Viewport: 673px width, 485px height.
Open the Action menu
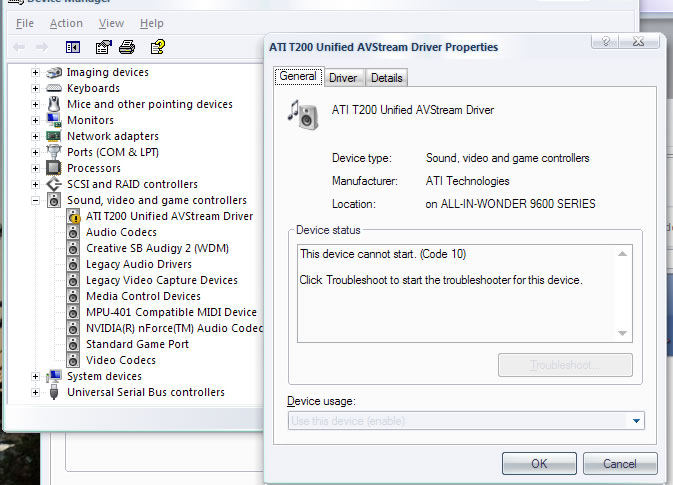coord(66,23)
